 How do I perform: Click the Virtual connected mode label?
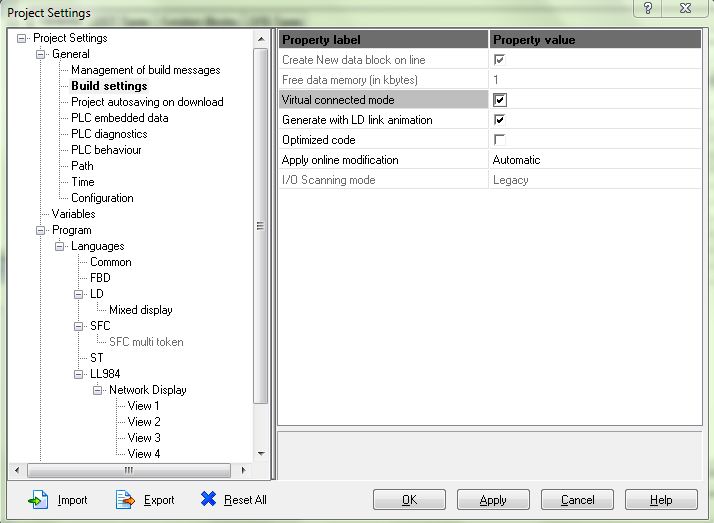pos(338,100)
